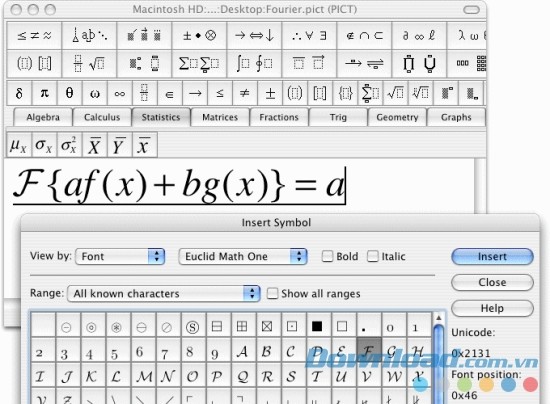Viewport: 550px width, 404px height.
Task: Select the script Q character in grid
Action: point(242,376)
